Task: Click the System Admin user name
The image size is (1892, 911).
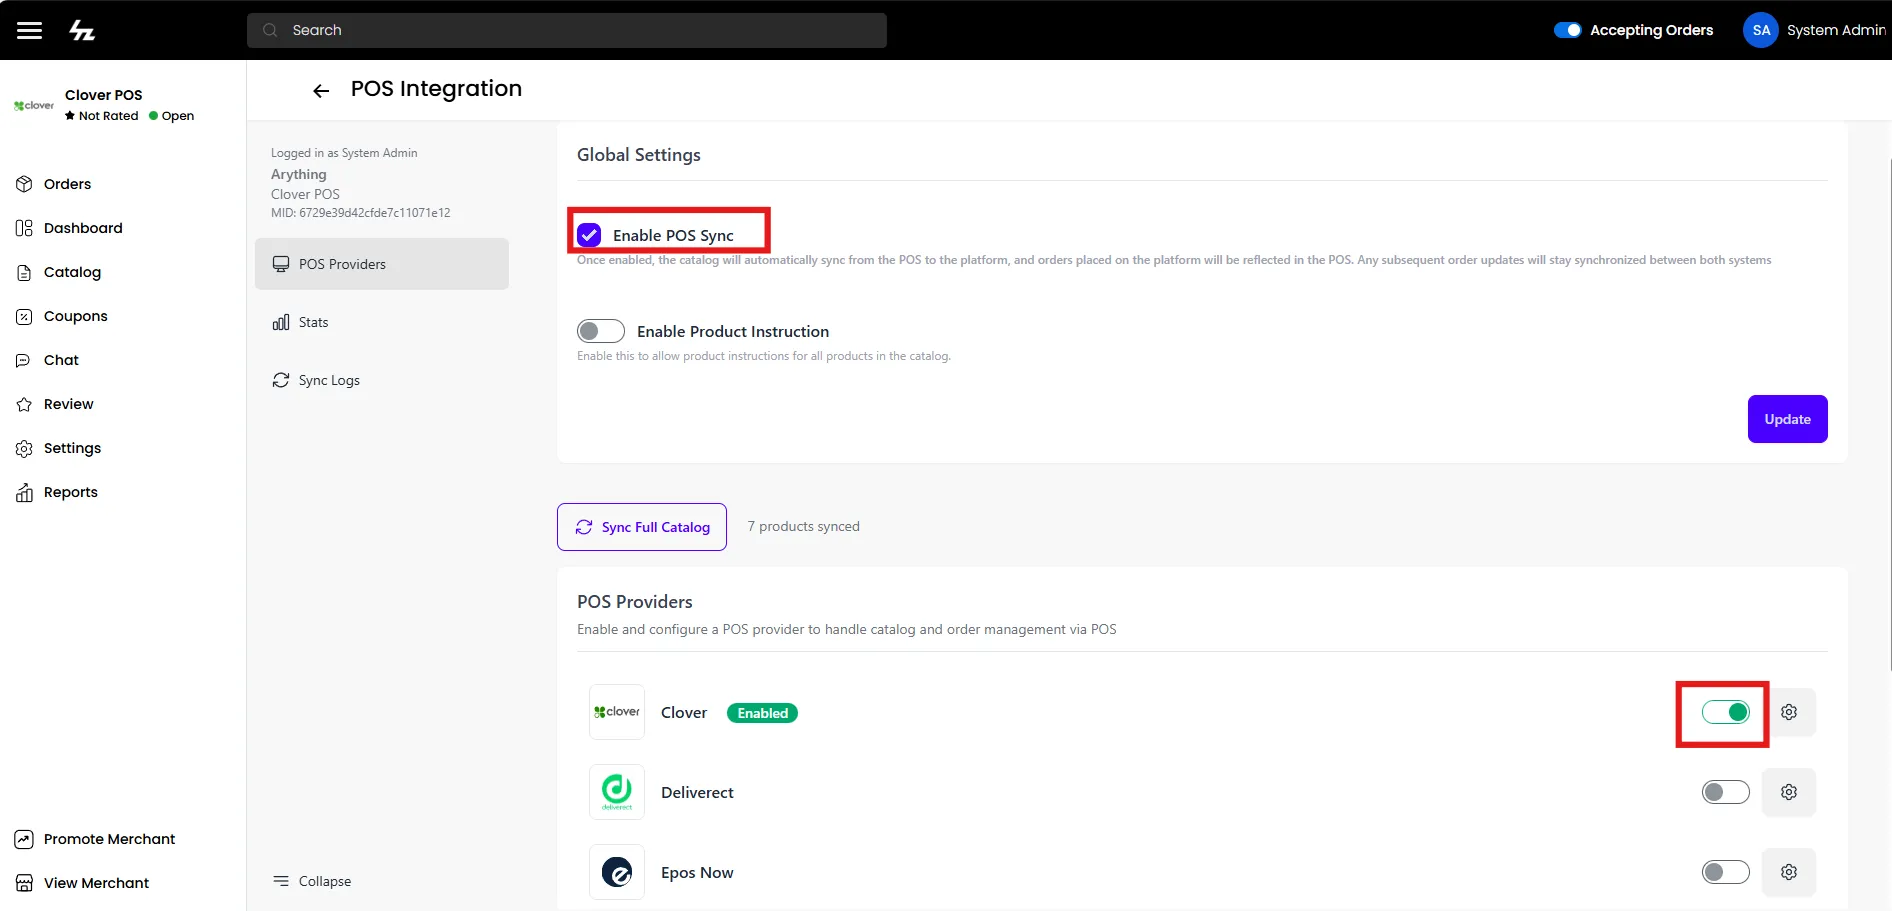Action: (x=1836, y=30)
